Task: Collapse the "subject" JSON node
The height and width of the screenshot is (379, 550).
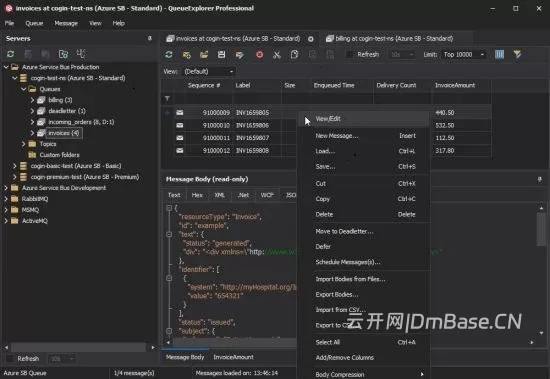Action: tap(169, 331)
